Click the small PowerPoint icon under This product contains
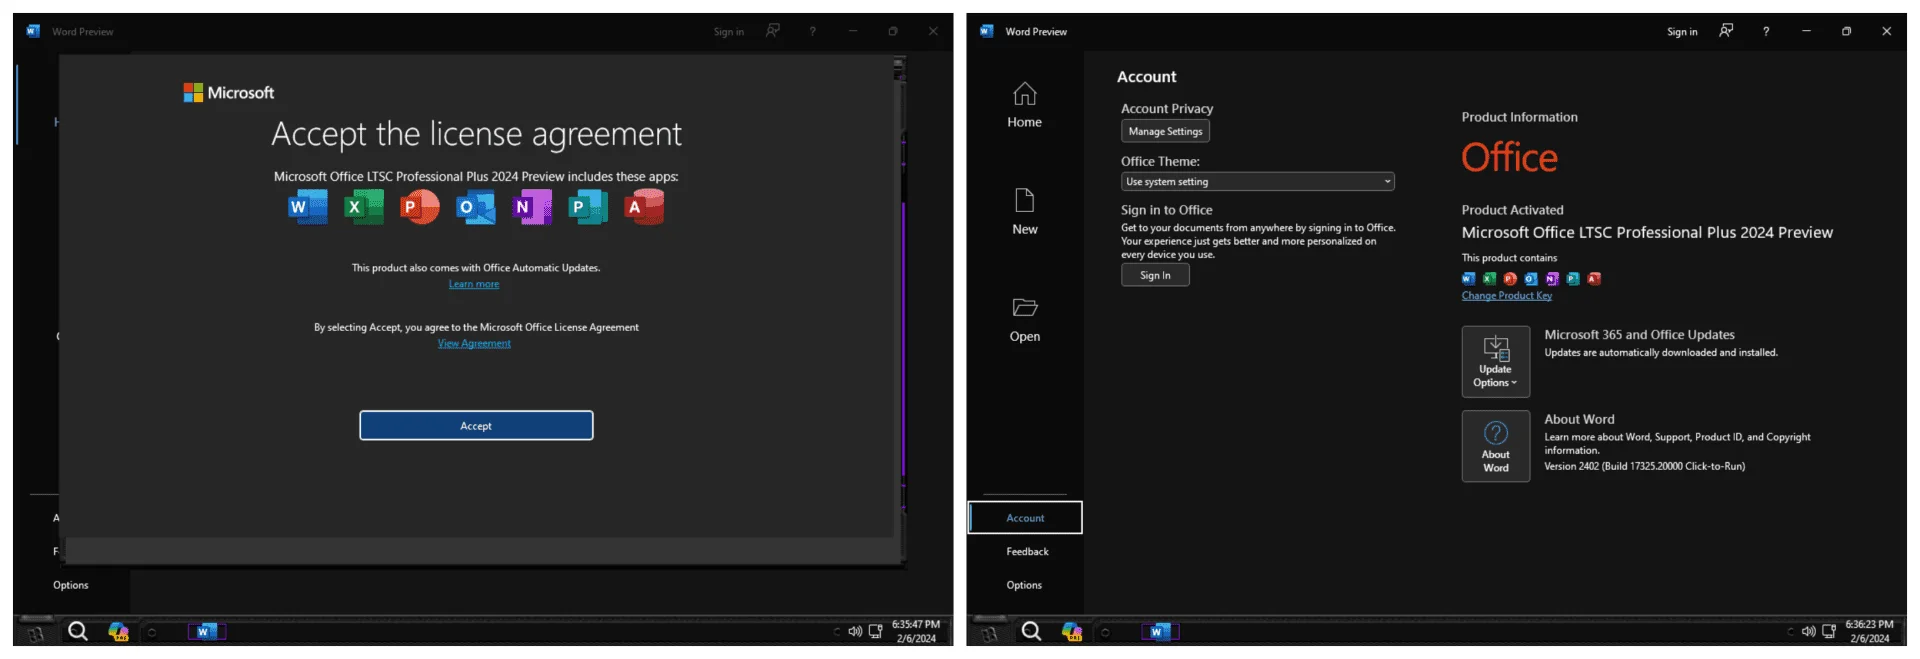The width and height of the screenshot is (1920, 659). coord(1510,279)
